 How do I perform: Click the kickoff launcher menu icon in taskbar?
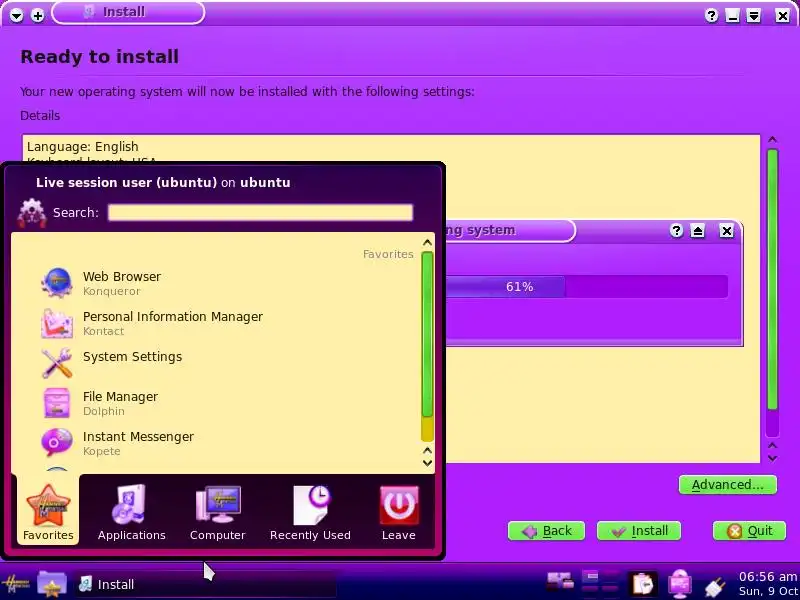click(x=15, y=583)
